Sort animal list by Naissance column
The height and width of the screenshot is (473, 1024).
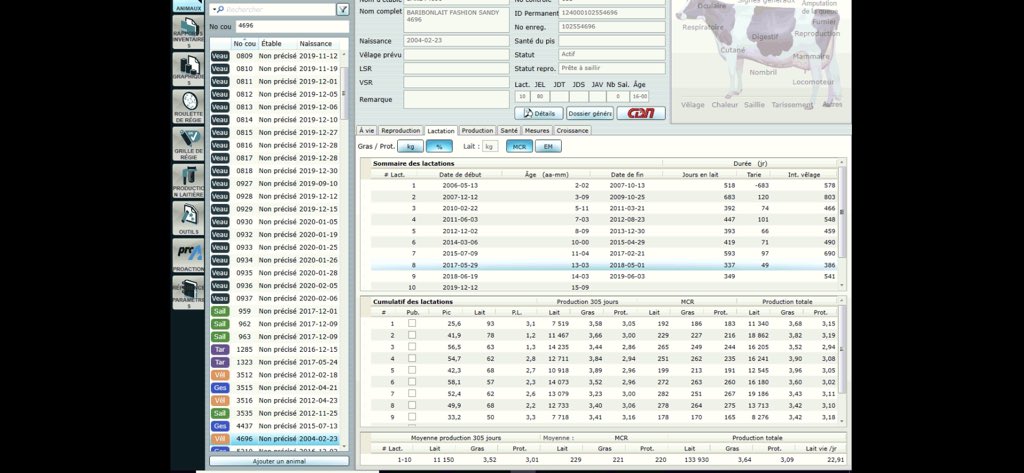pyautogui.click(x=318, y=44)
